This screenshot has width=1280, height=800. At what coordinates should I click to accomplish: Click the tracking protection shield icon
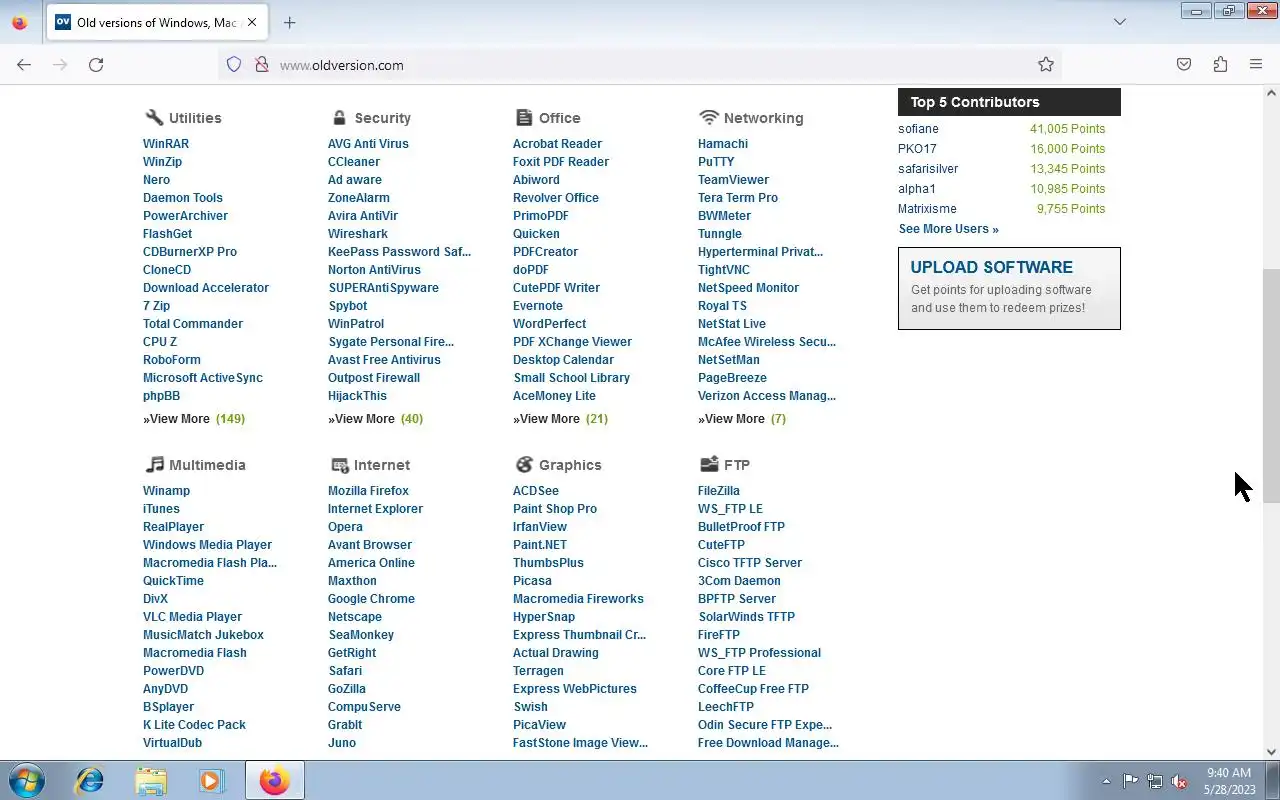point(234,65)
